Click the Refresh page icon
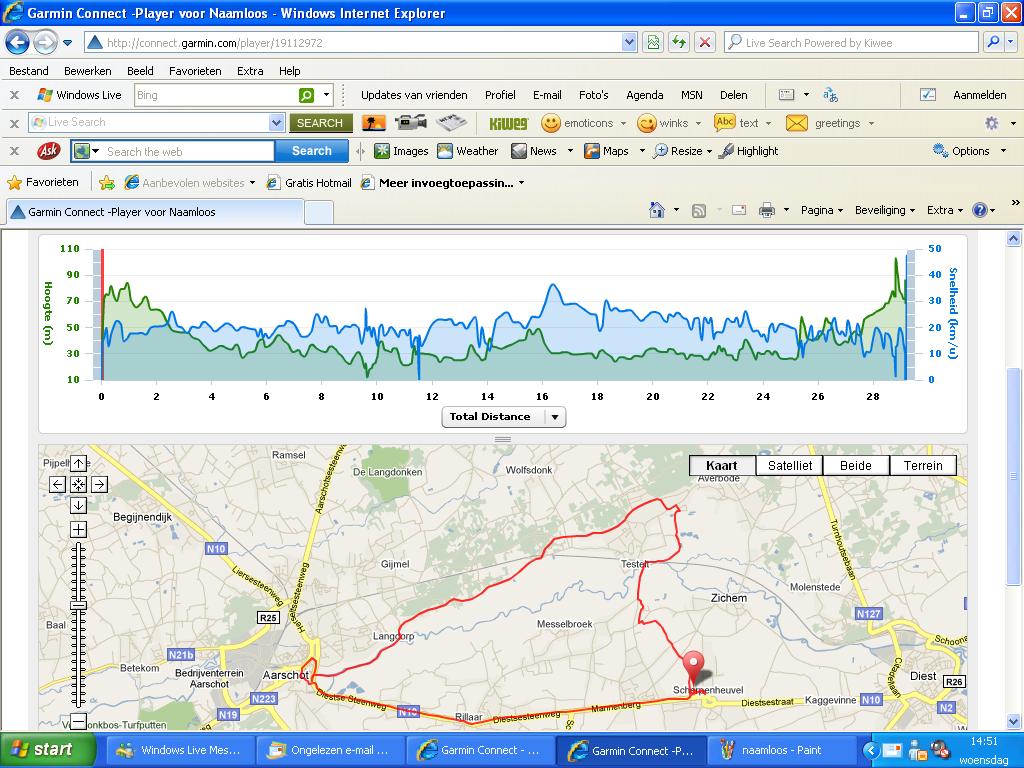 point(679,43)
